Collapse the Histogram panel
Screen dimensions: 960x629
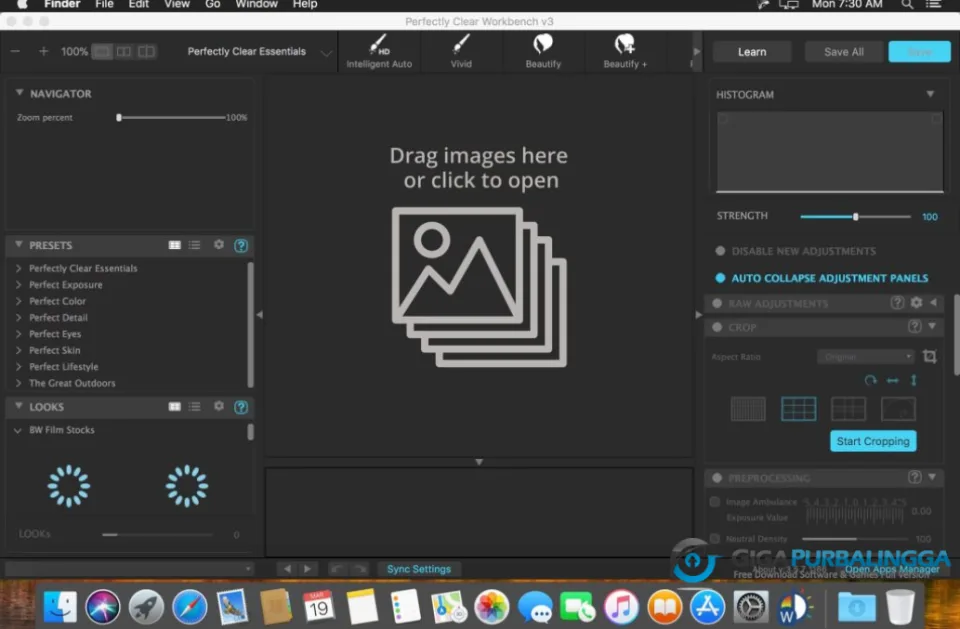tap(930, 94)
